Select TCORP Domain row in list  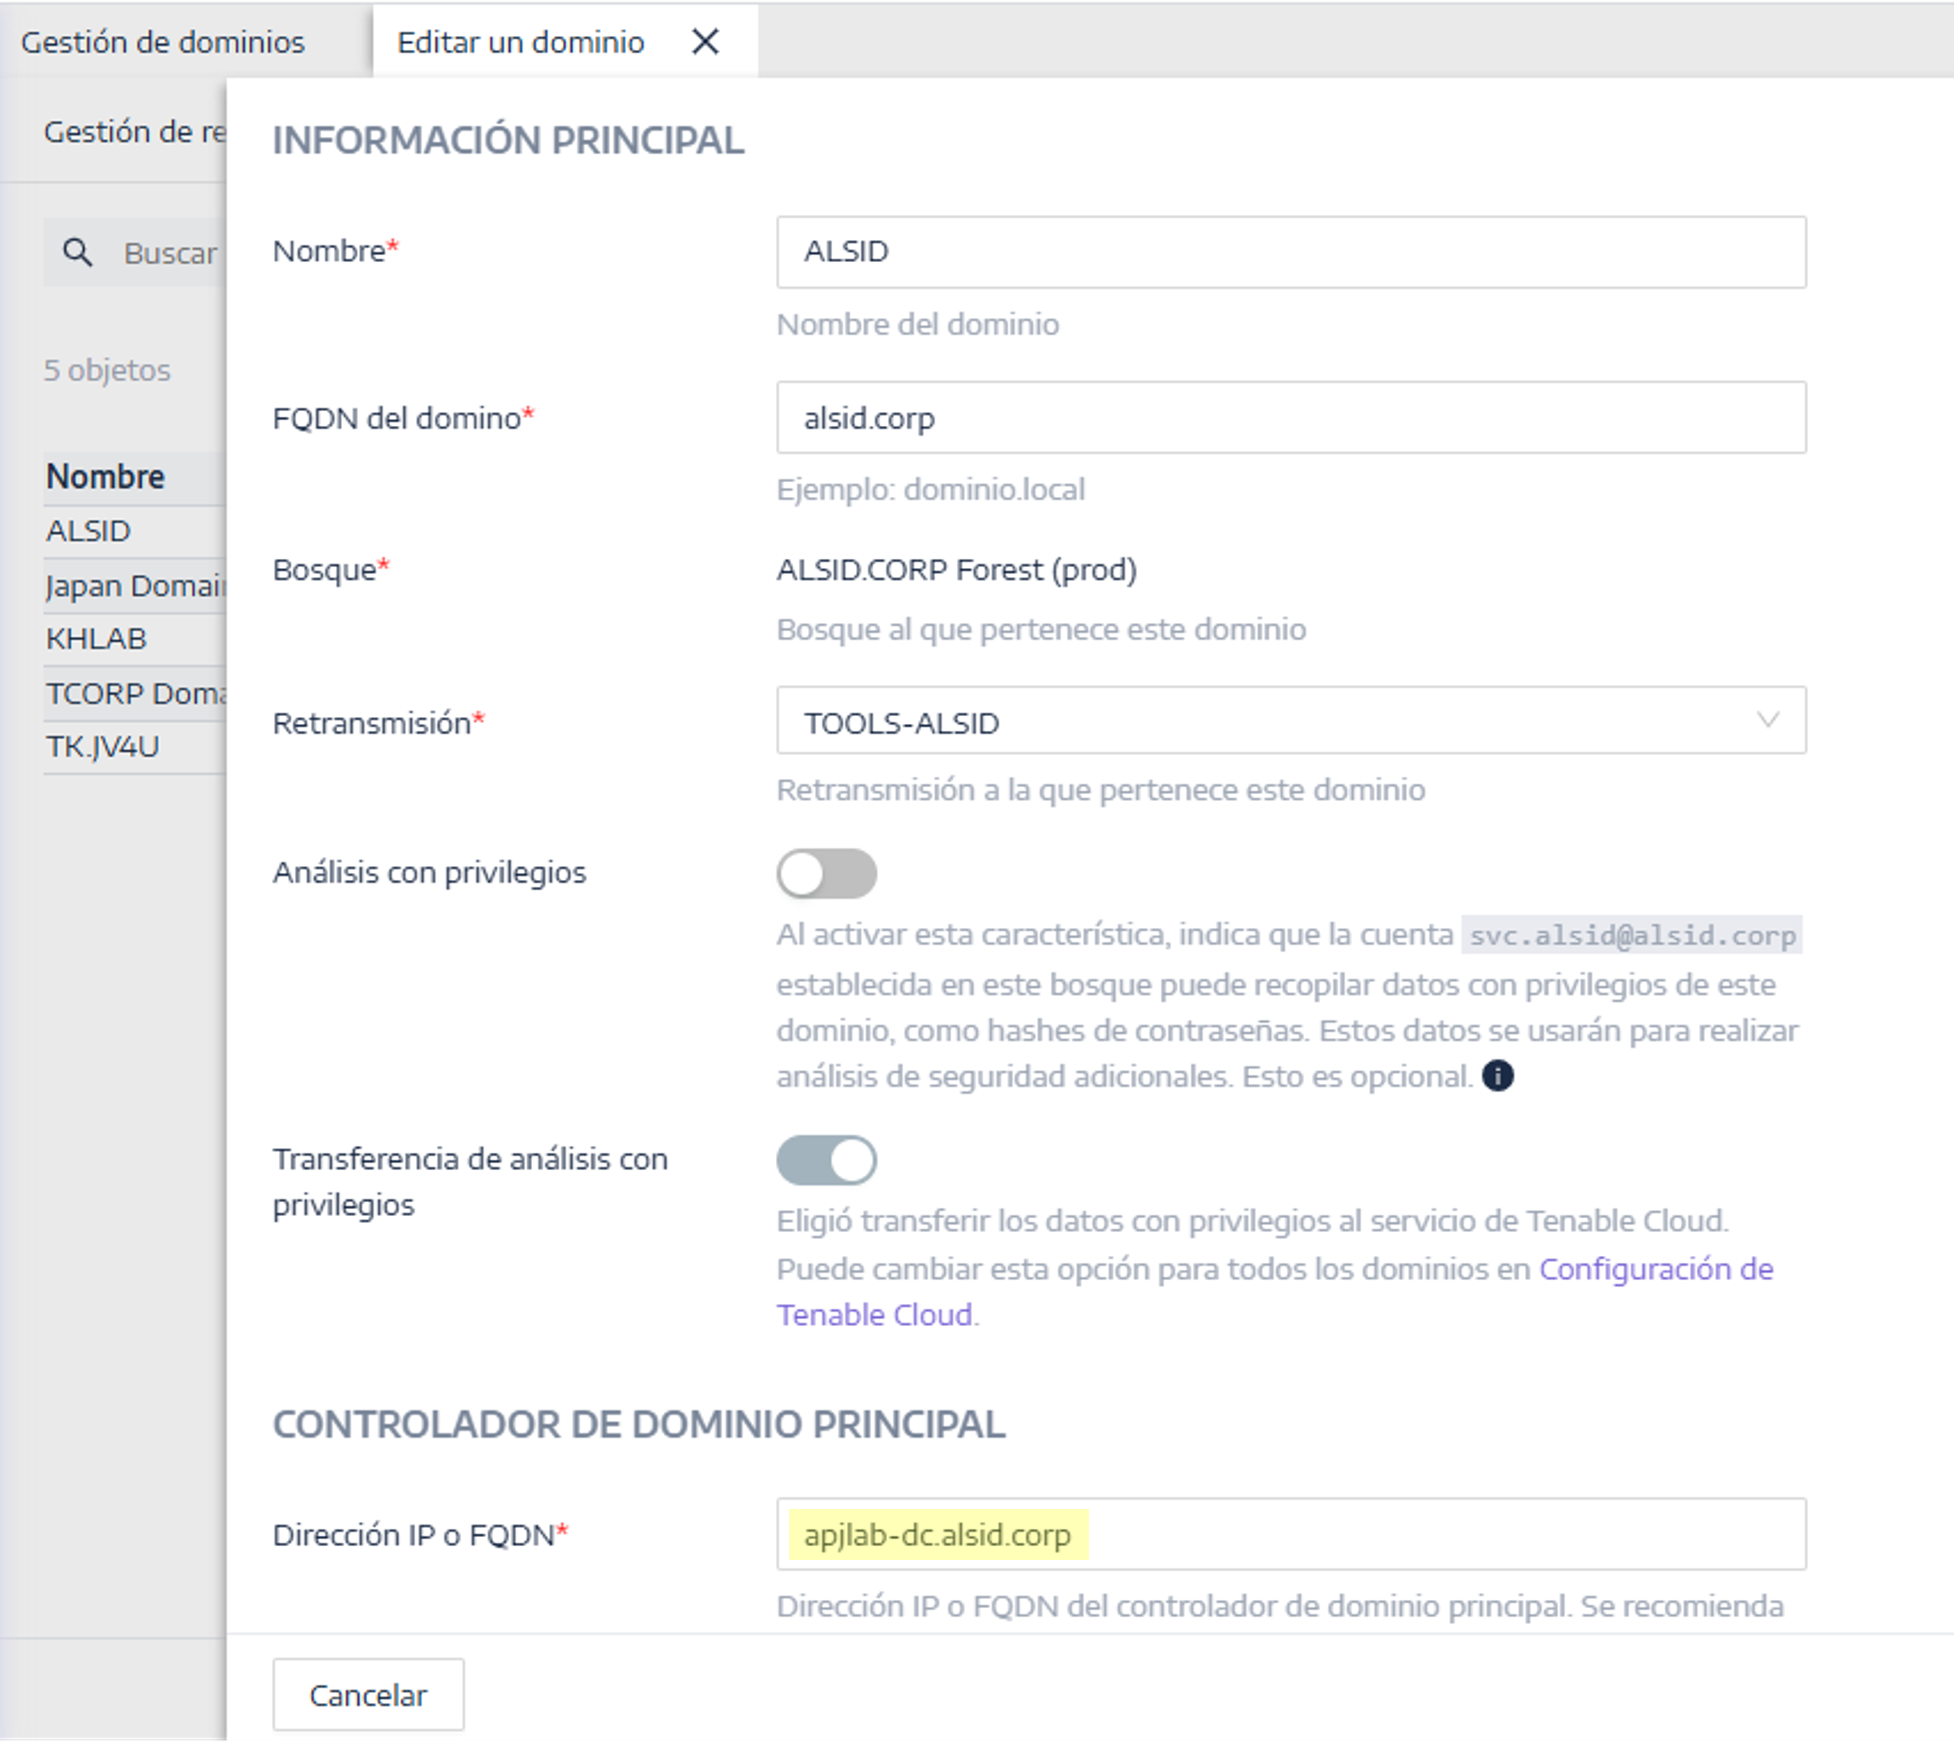pos(135,693)
